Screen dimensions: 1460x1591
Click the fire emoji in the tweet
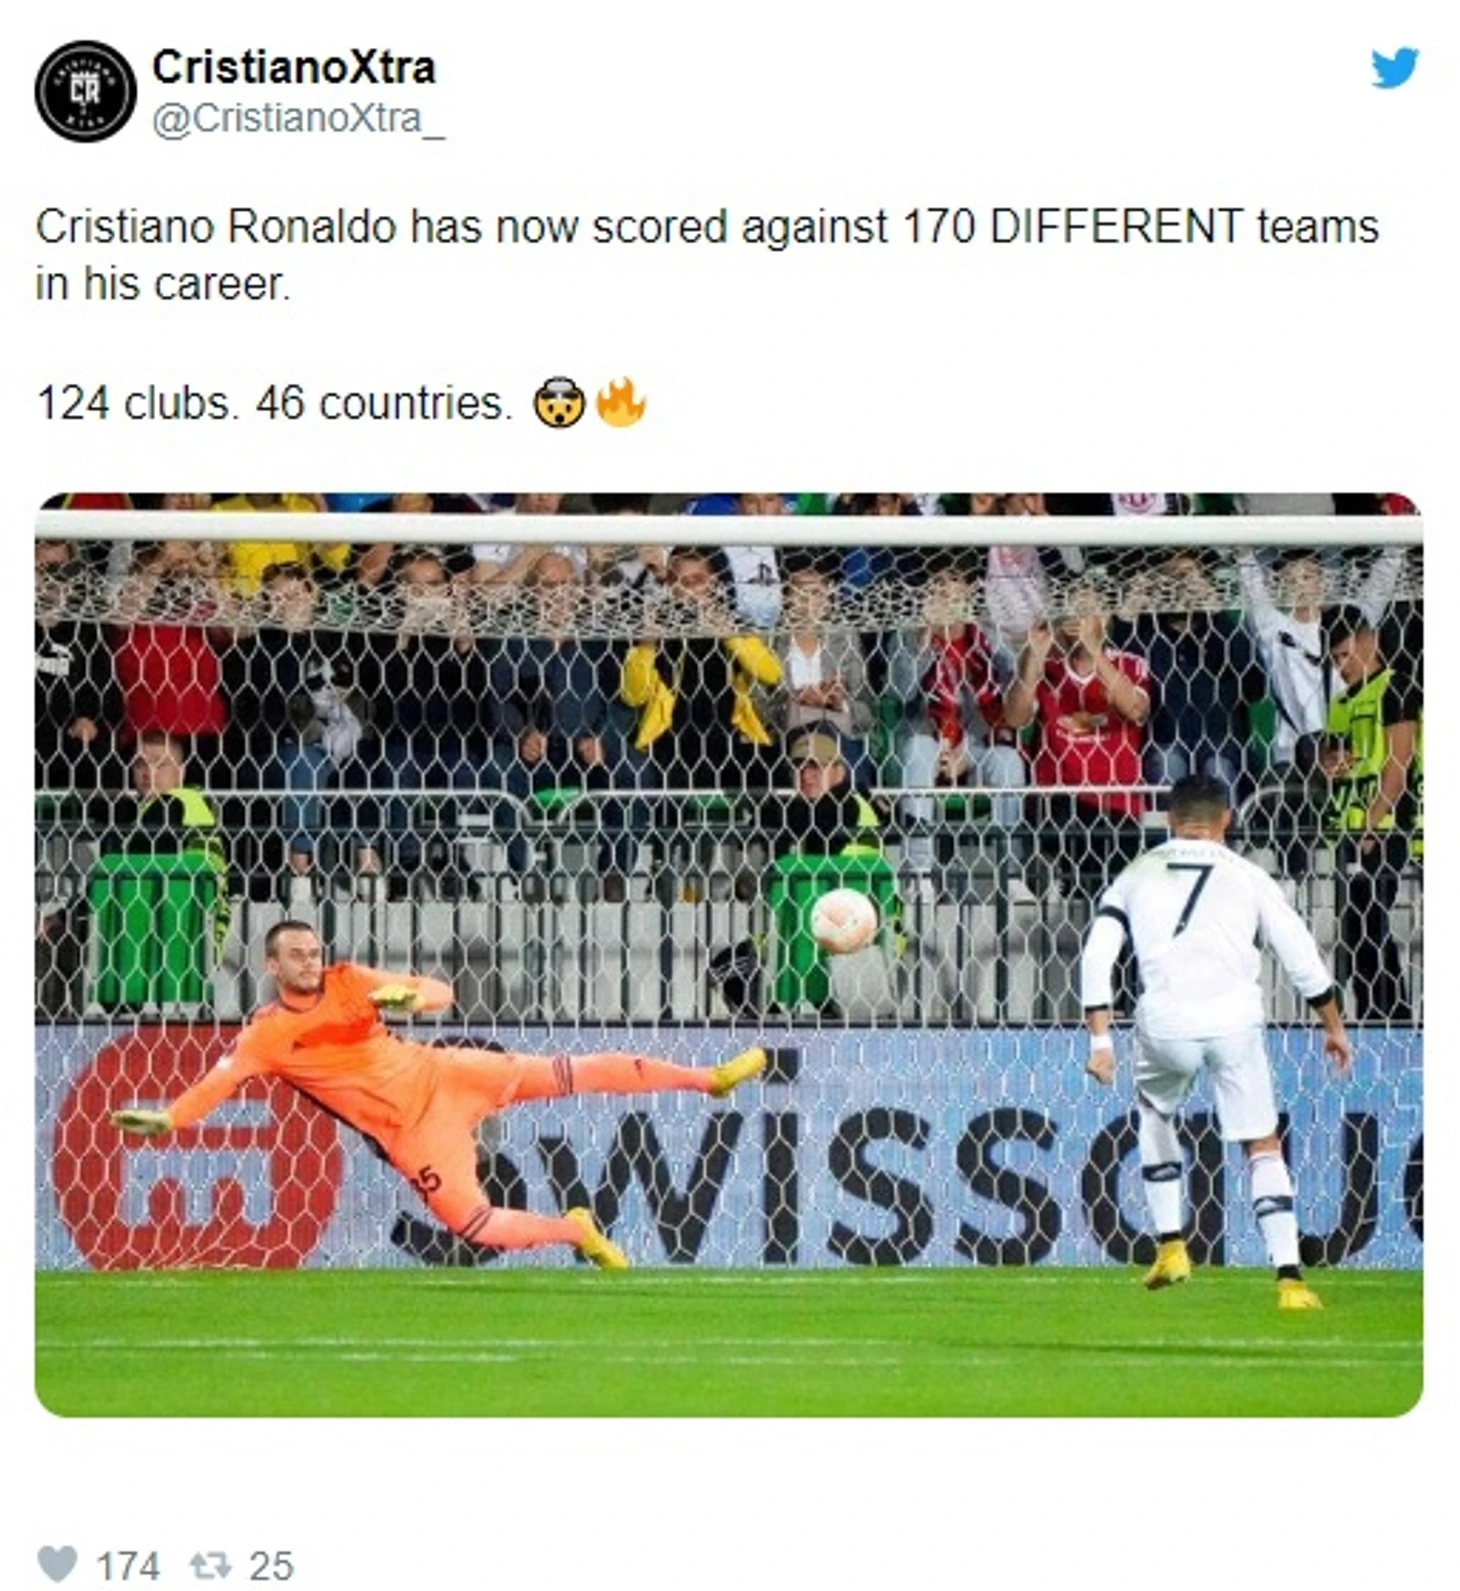621,402
